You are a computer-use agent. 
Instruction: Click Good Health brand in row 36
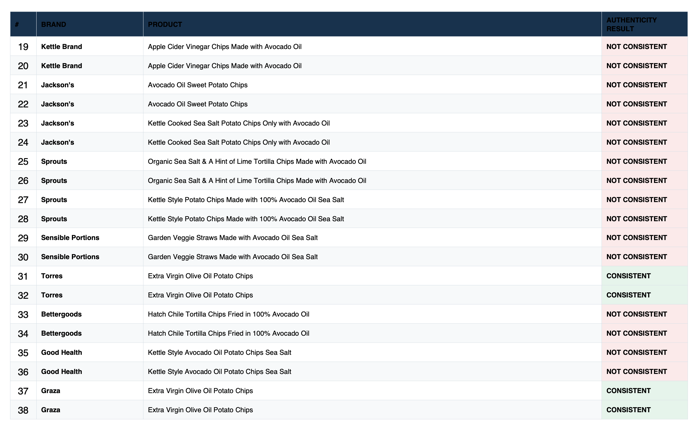tap(62, 372)
